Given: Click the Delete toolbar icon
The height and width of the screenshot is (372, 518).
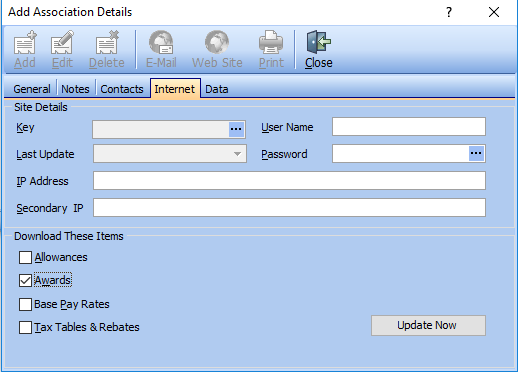Looking at the screenshot, I should coord(107,42).
